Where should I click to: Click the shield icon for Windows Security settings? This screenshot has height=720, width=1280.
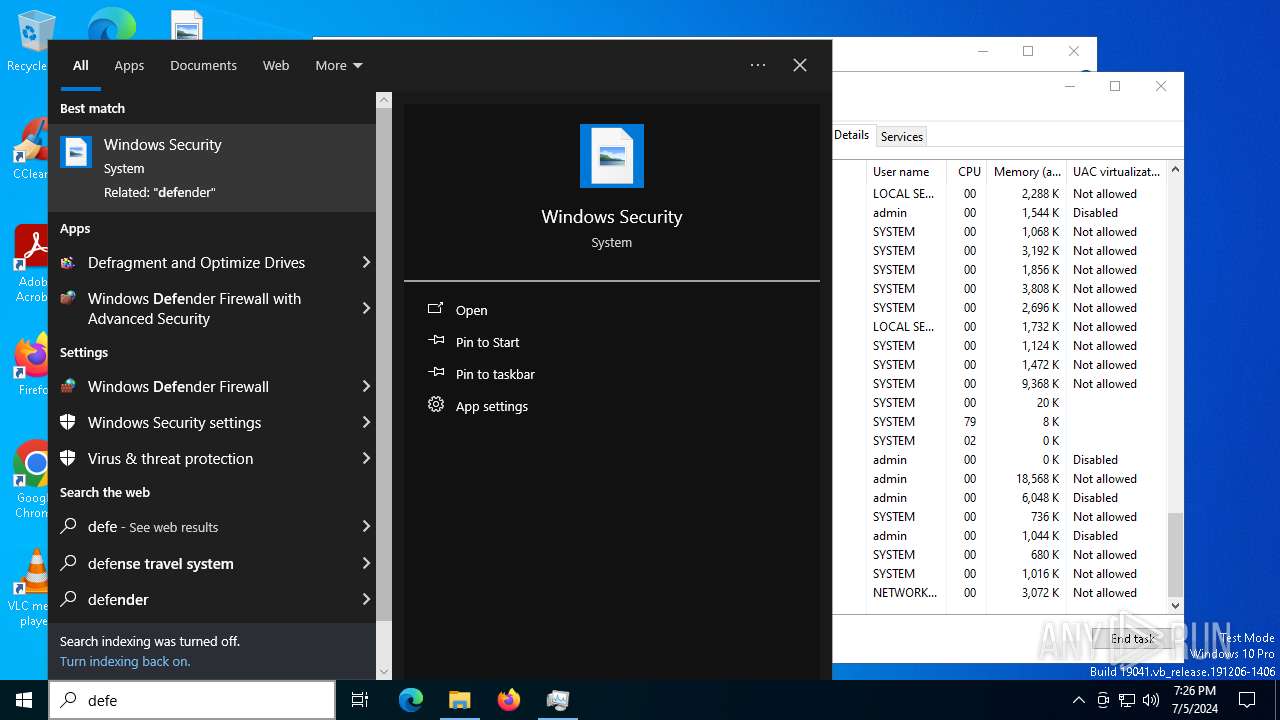(x=68, y=423)
